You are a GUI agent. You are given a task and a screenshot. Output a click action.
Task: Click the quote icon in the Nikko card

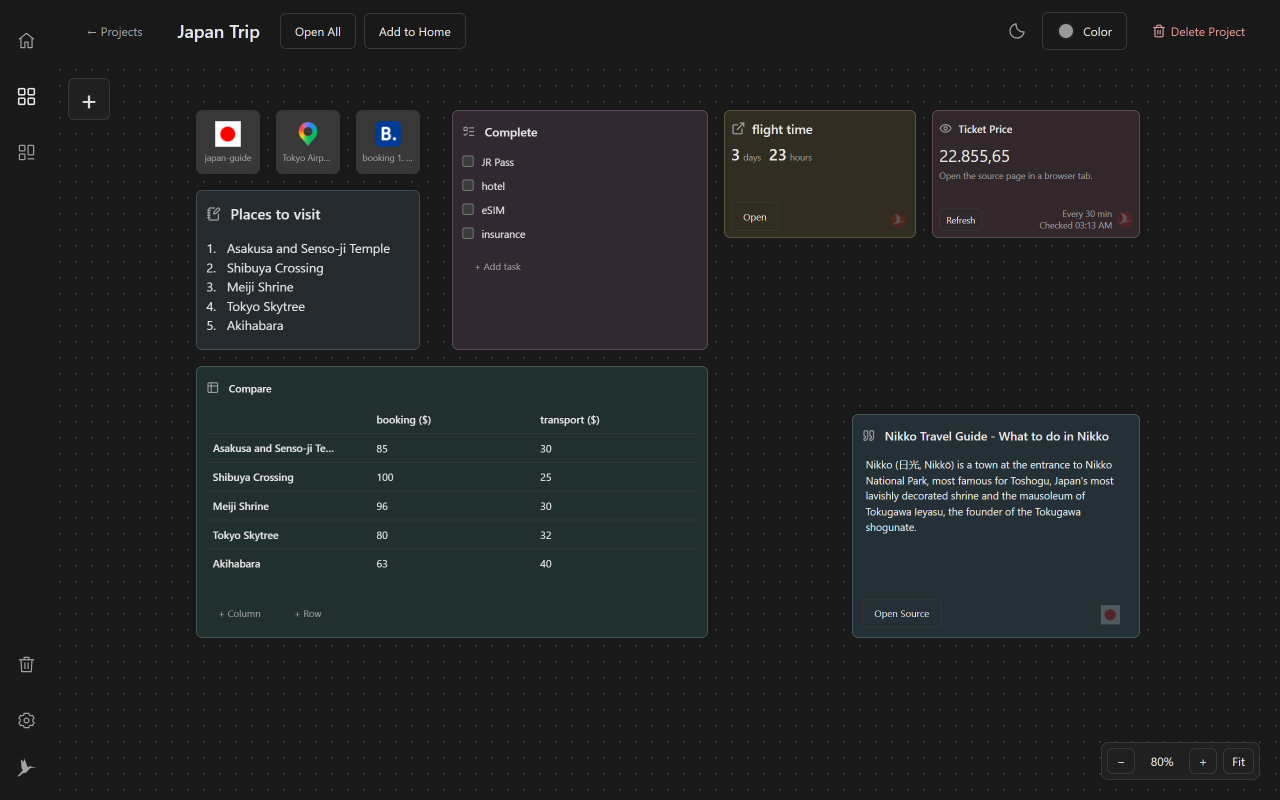click(x=869, y=436)
